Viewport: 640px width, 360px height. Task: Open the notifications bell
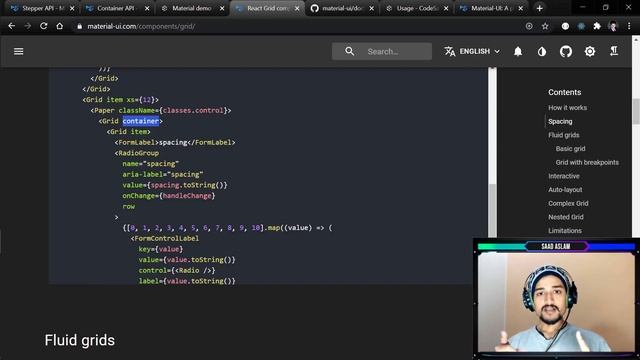pyautogui.click(x=518, y=51)
